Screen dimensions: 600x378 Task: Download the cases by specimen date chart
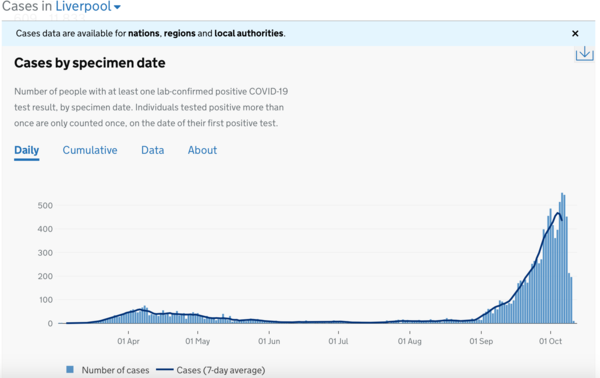pos(584,54)
